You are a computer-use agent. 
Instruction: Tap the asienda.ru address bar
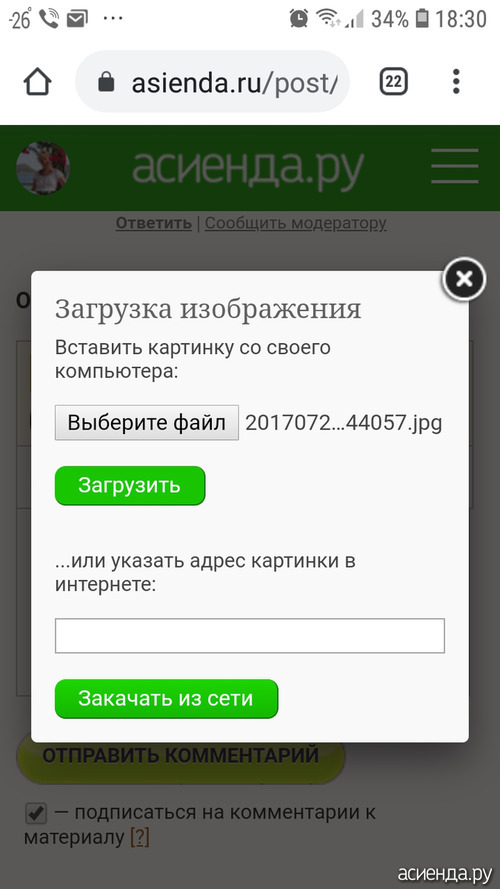[213, 82]
